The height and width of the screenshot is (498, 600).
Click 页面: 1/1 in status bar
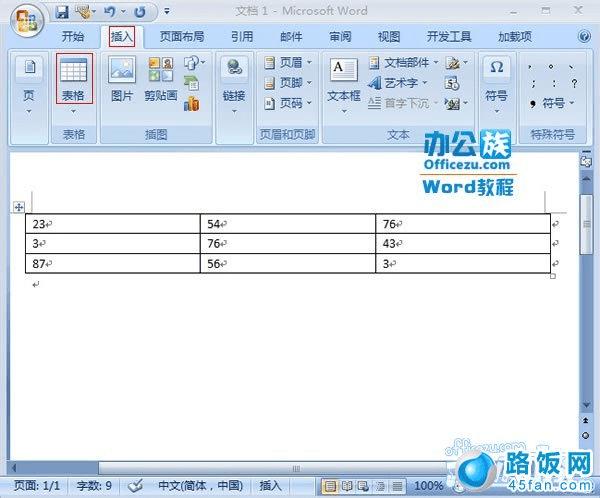37,486
